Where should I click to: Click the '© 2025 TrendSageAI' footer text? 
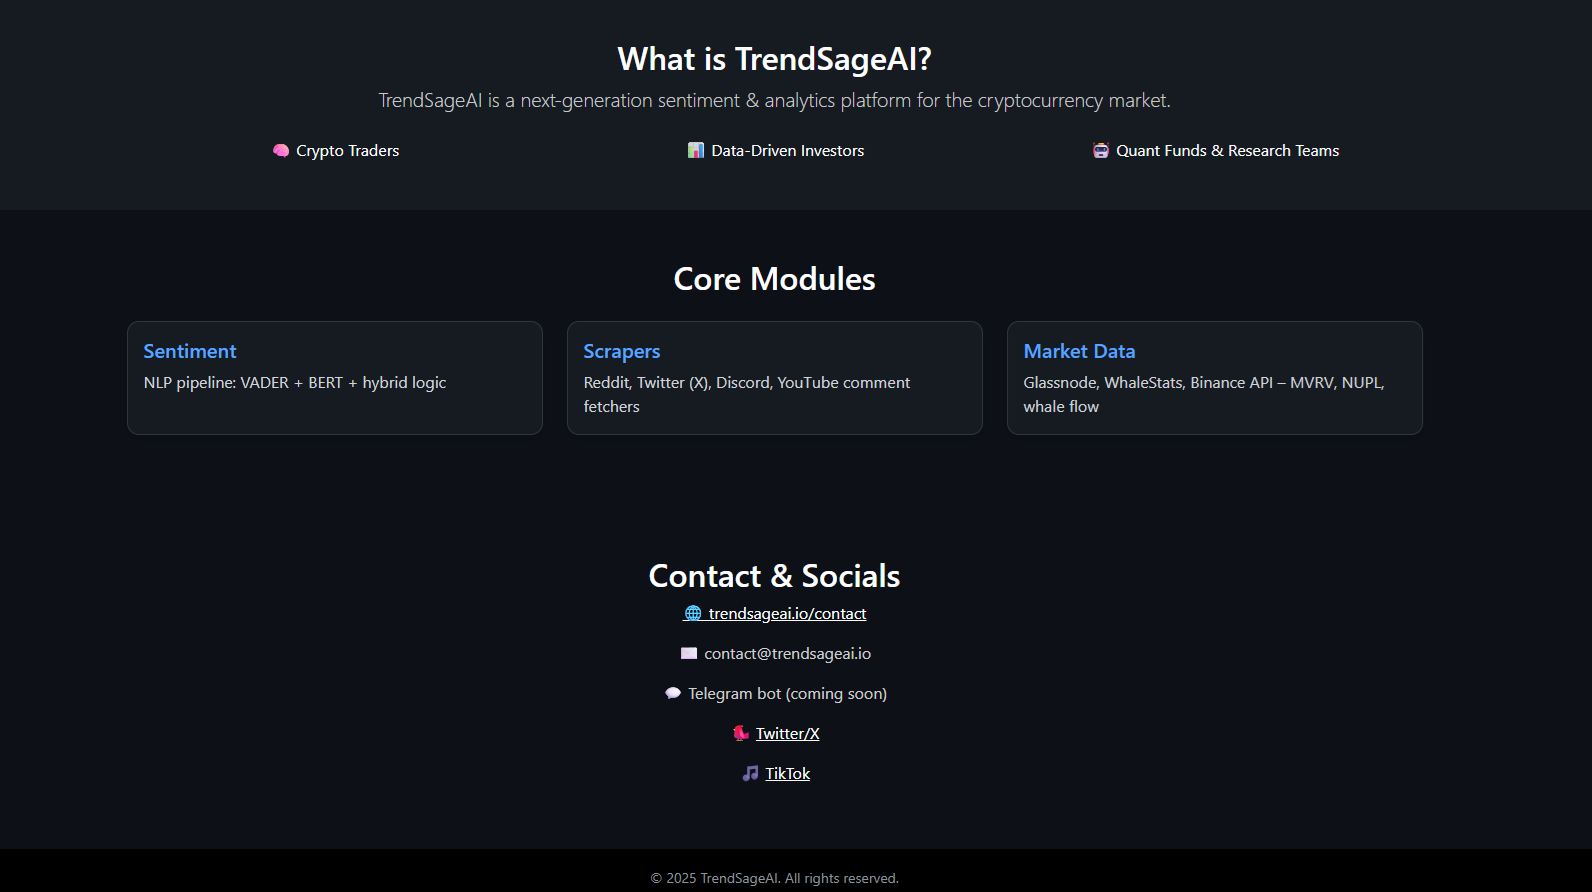[x=774, y=878]
